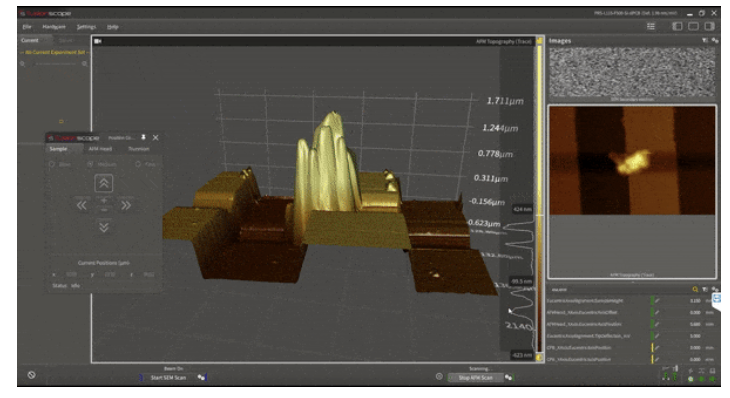Viewport: 730px width, 398px height.
Task: Open AFM scan settings gears icon
Action: pos(508,378)
